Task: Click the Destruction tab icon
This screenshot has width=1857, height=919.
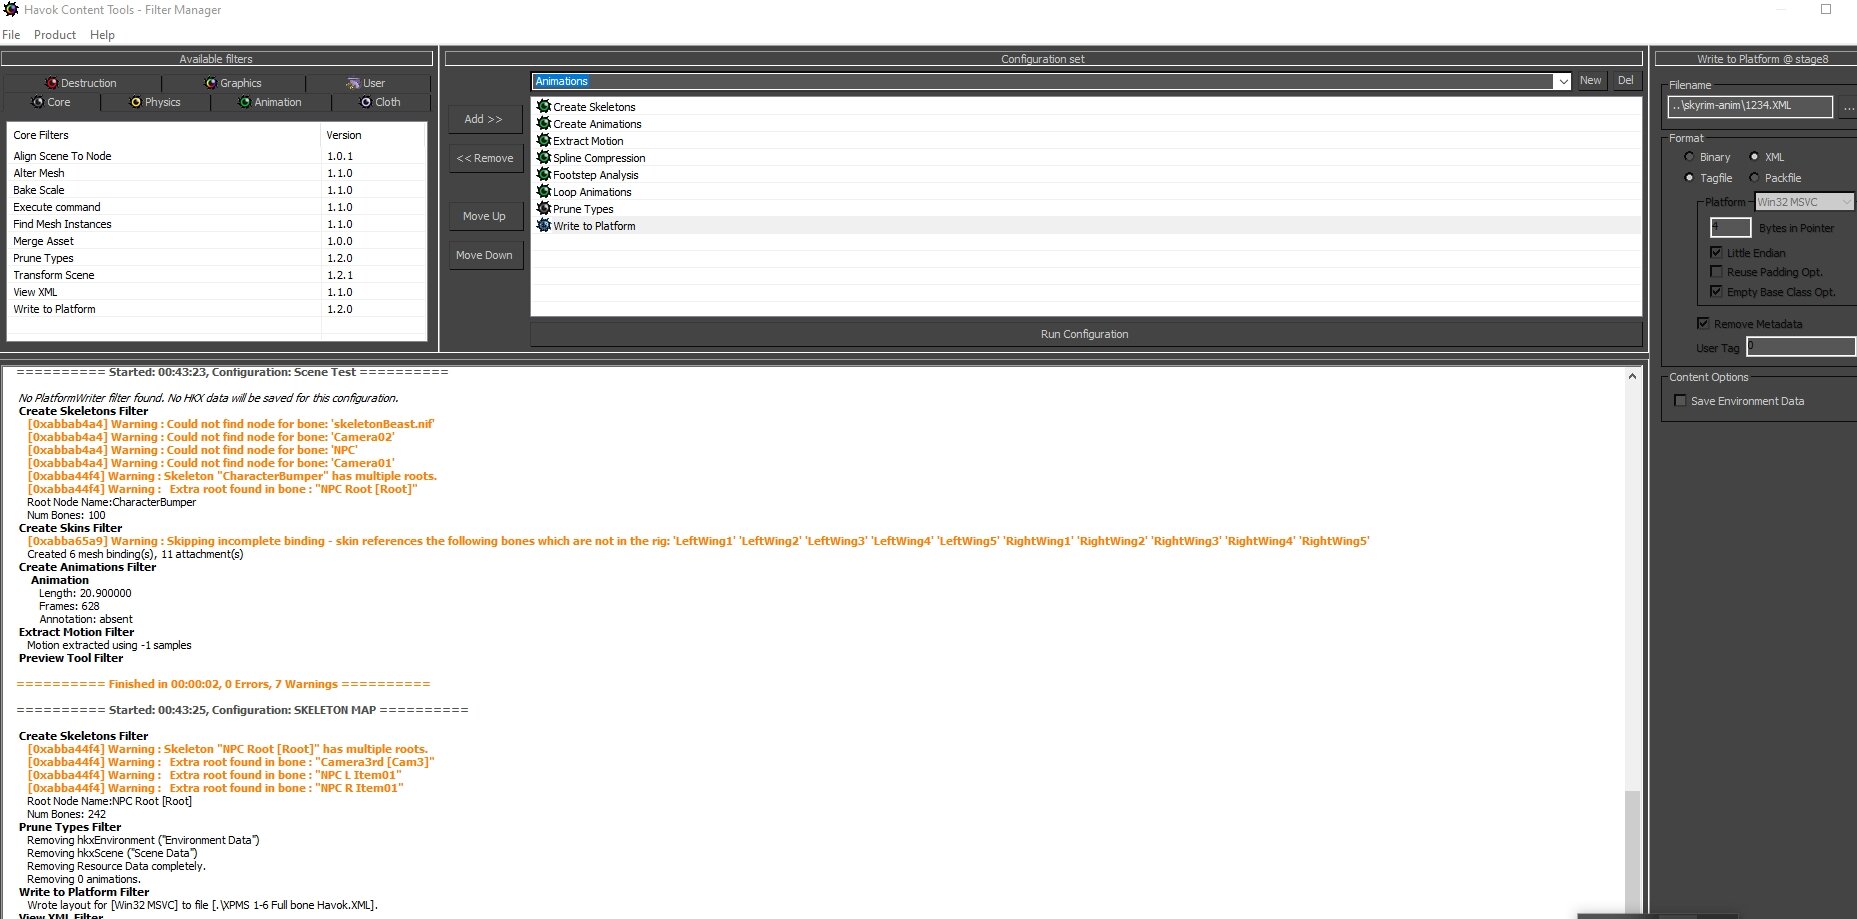Action: [x=52, y=83]
